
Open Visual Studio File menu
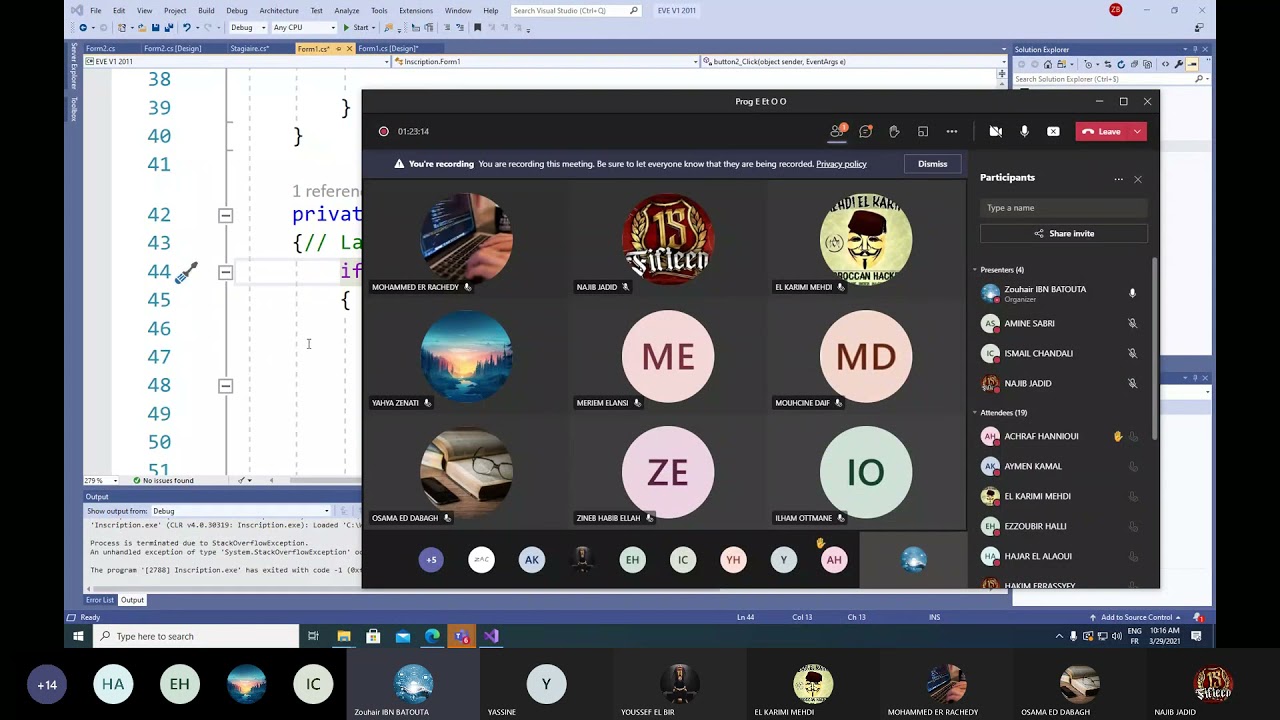pyautogui.click(x=95, y=10)
